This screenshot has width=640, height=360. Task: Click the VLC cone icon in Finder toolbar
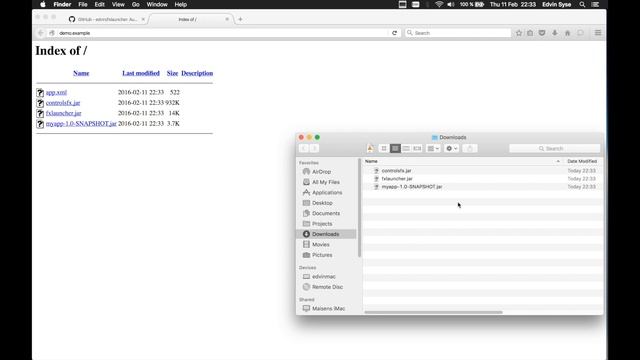(370, 149)
